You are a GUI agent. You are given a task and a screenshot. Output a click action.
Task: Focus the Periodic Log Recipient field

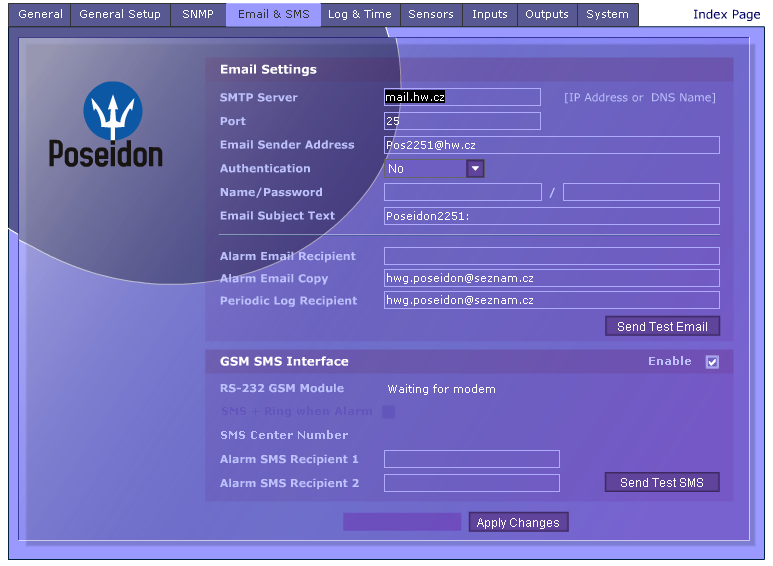point(552,300)
